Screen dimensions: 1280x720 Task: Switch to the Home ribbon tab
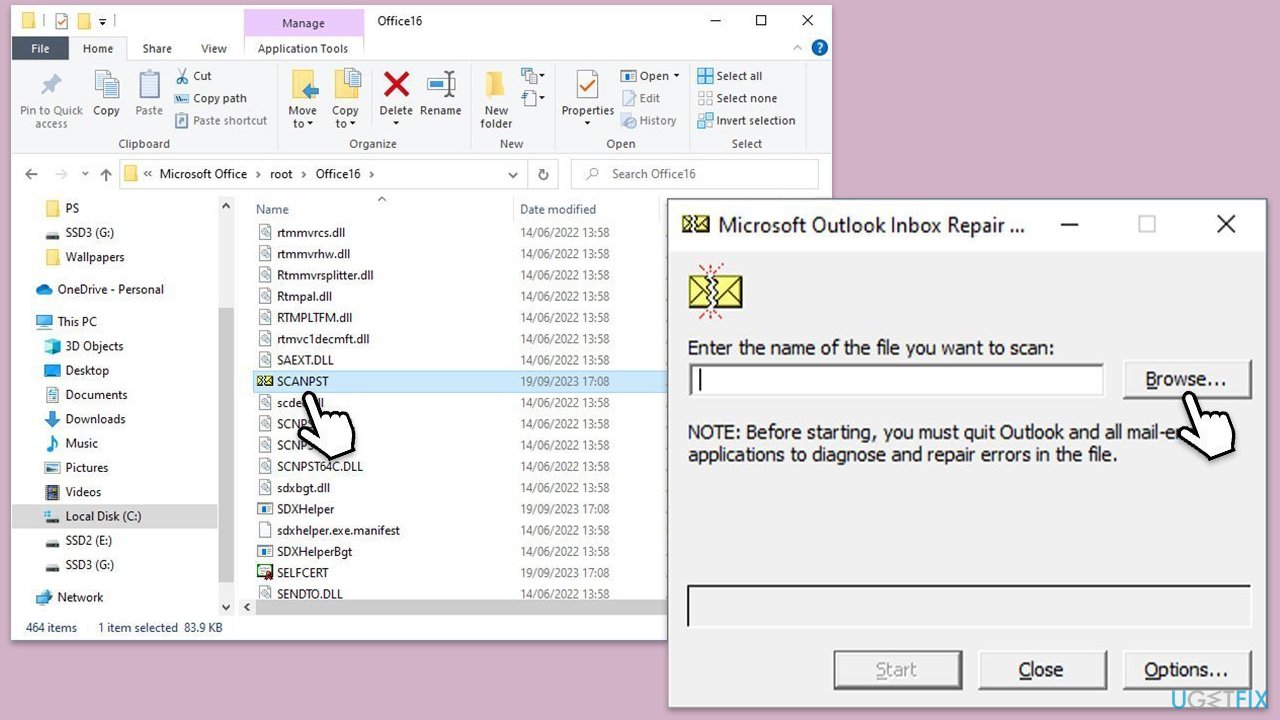(98, 48)
